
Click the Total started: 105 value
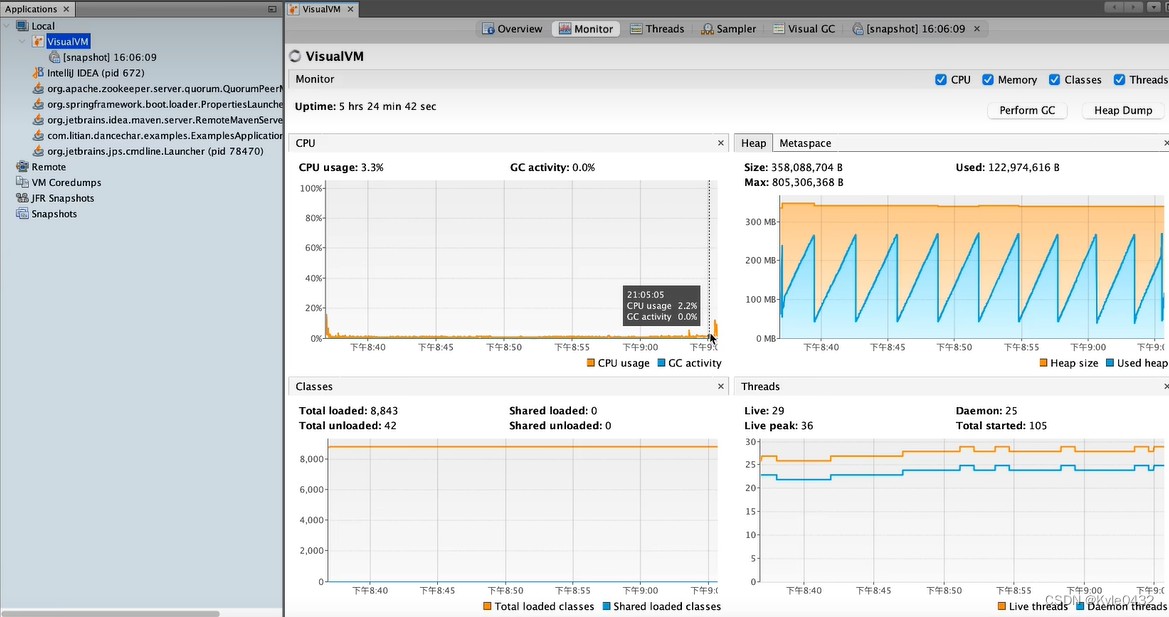pyautogui.click(x=1001, y=426)
